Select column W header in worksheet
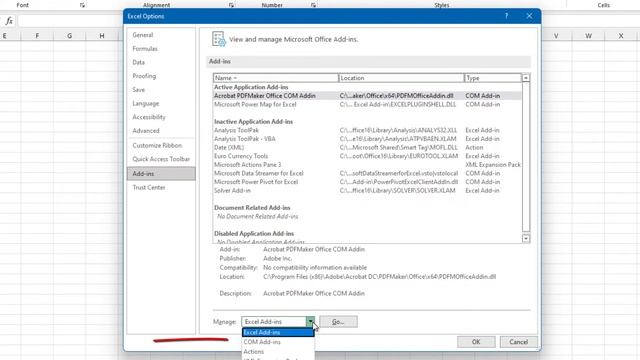The image size is (640, 360). click(589, 36)
